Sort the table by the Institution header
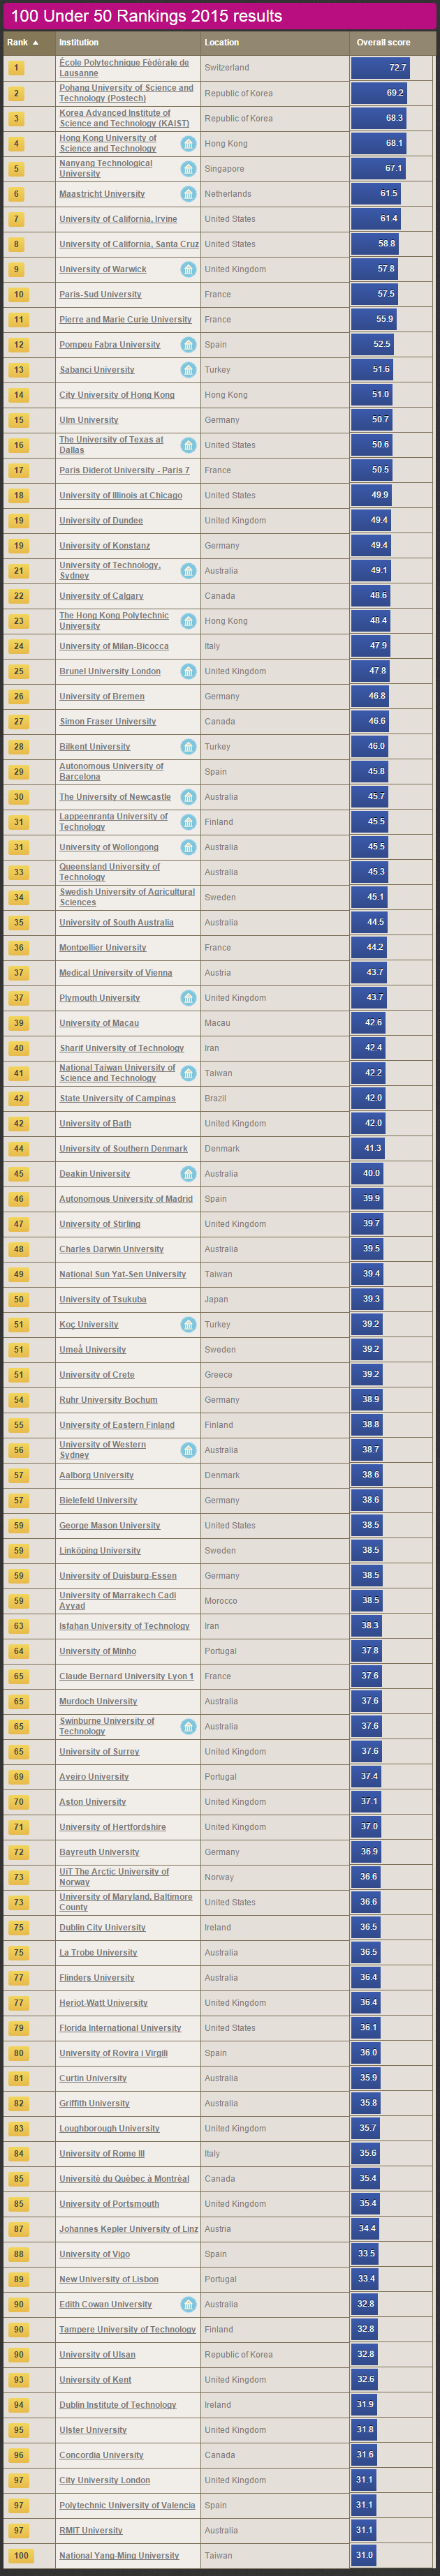 point(79,43)
